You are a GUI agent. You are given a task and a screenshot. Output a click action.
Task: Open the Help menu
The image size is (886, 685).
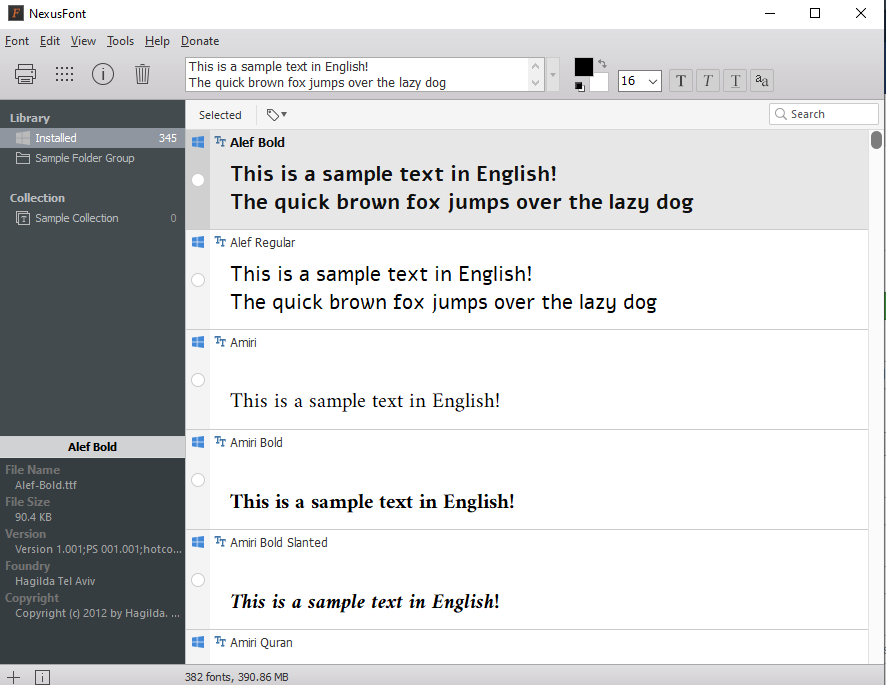pos(157,41)
